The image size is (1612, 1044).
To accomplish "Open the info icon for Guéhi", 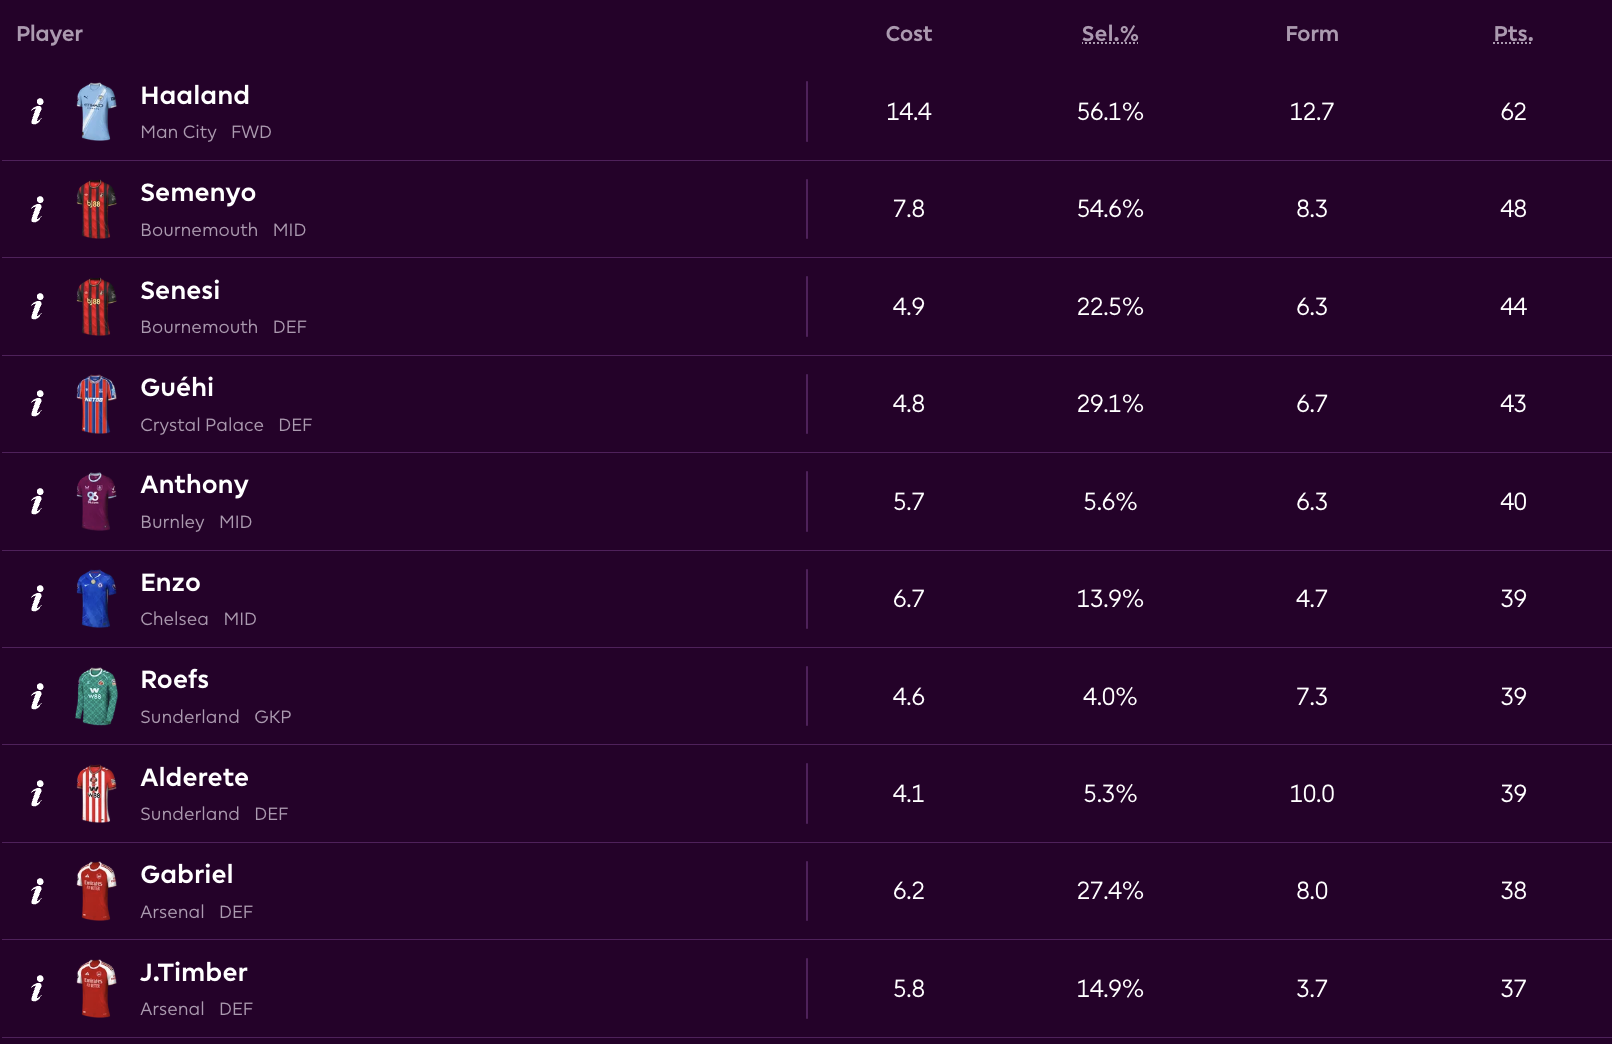I will 37,404.
